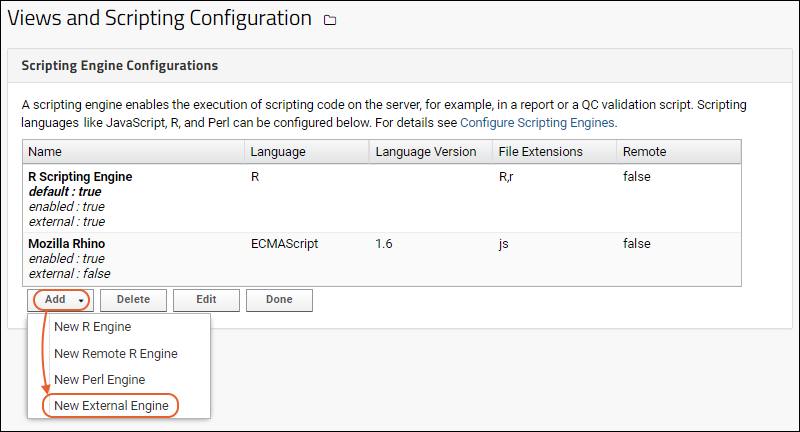Click the Remote column header
800x432 pixels.
(x=644, y=152)
